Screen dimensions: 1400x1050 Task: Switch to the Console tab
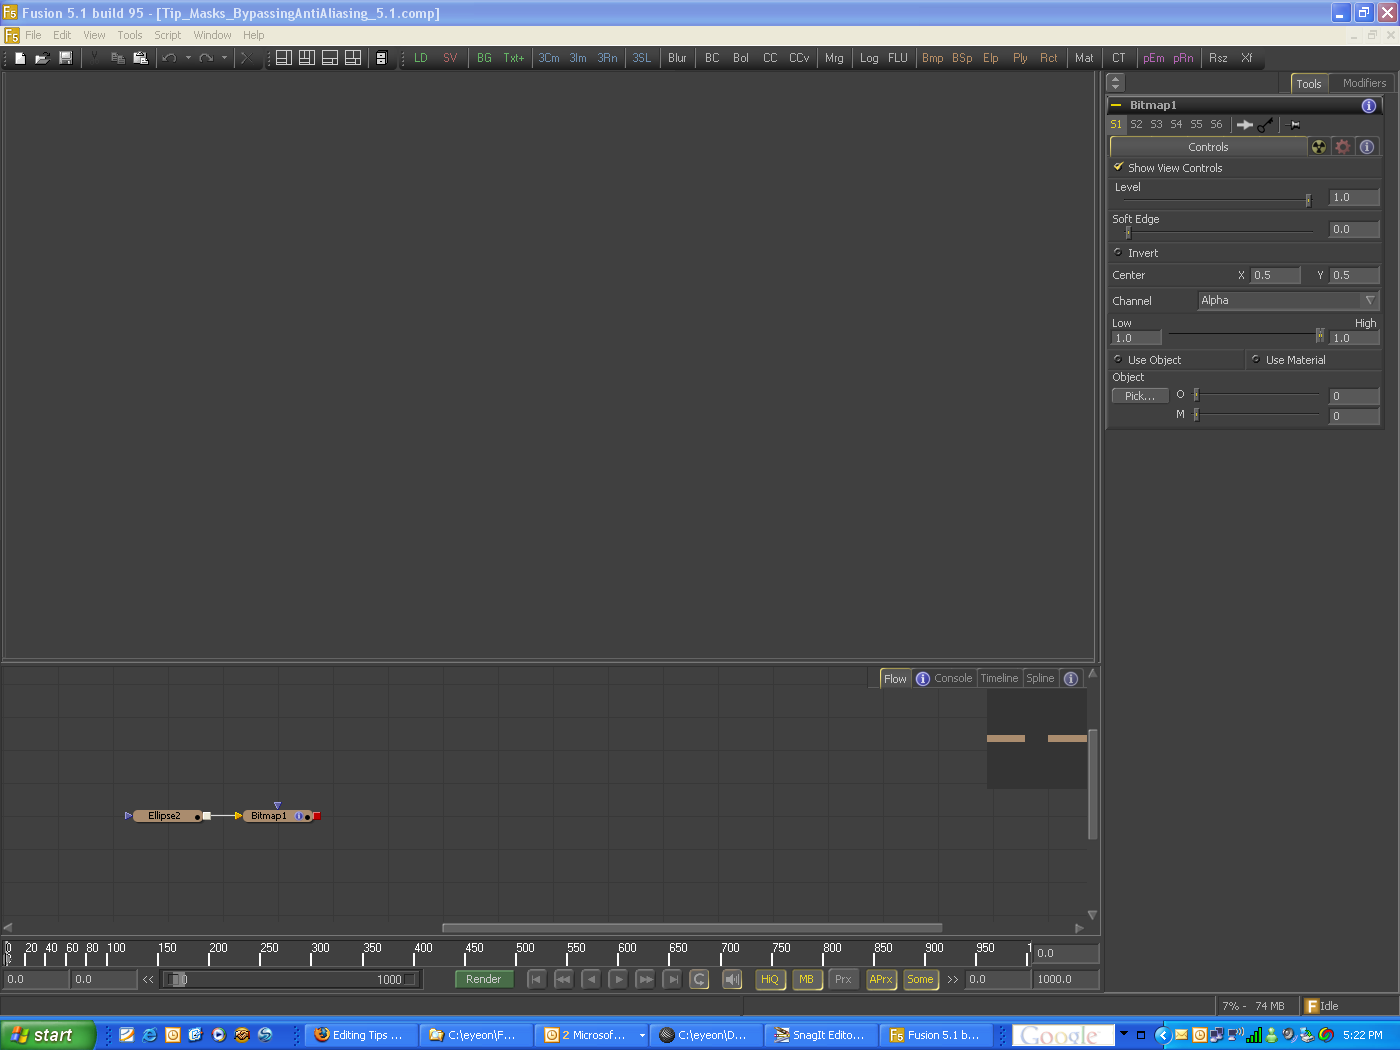pyautogui.click(x=953, y=679)
